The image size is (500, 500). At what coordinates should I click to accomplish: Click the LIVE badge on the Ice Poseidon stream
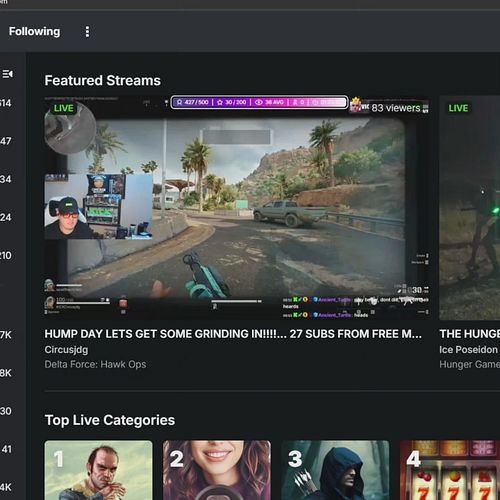[x=458, y=108]
